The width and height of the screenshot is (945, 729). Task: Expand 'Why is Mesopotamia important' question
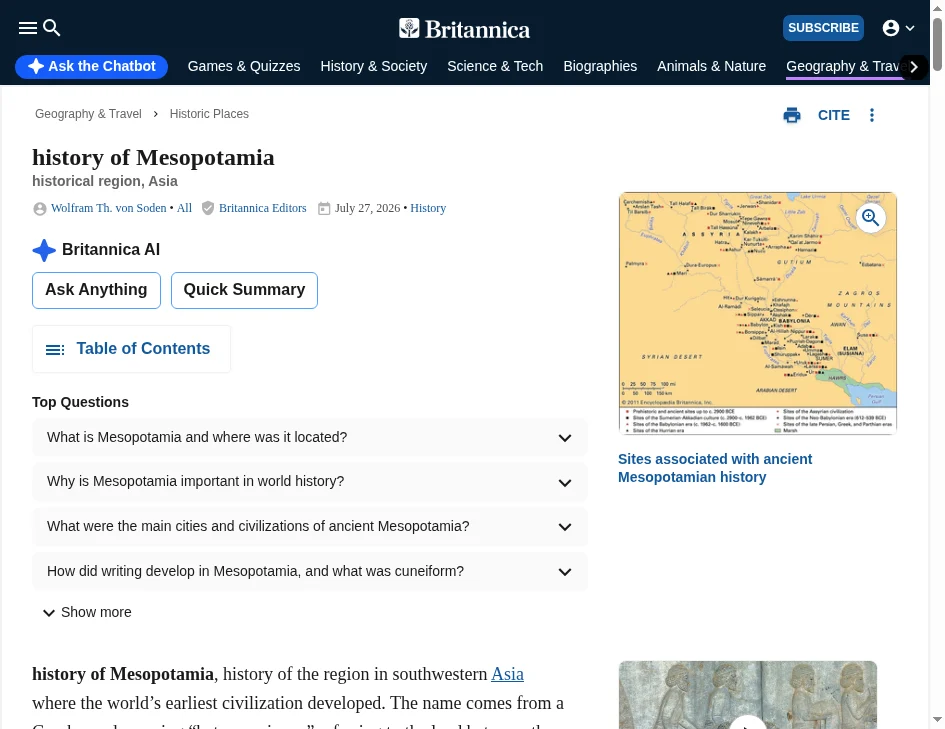click(x=310, y=482)
